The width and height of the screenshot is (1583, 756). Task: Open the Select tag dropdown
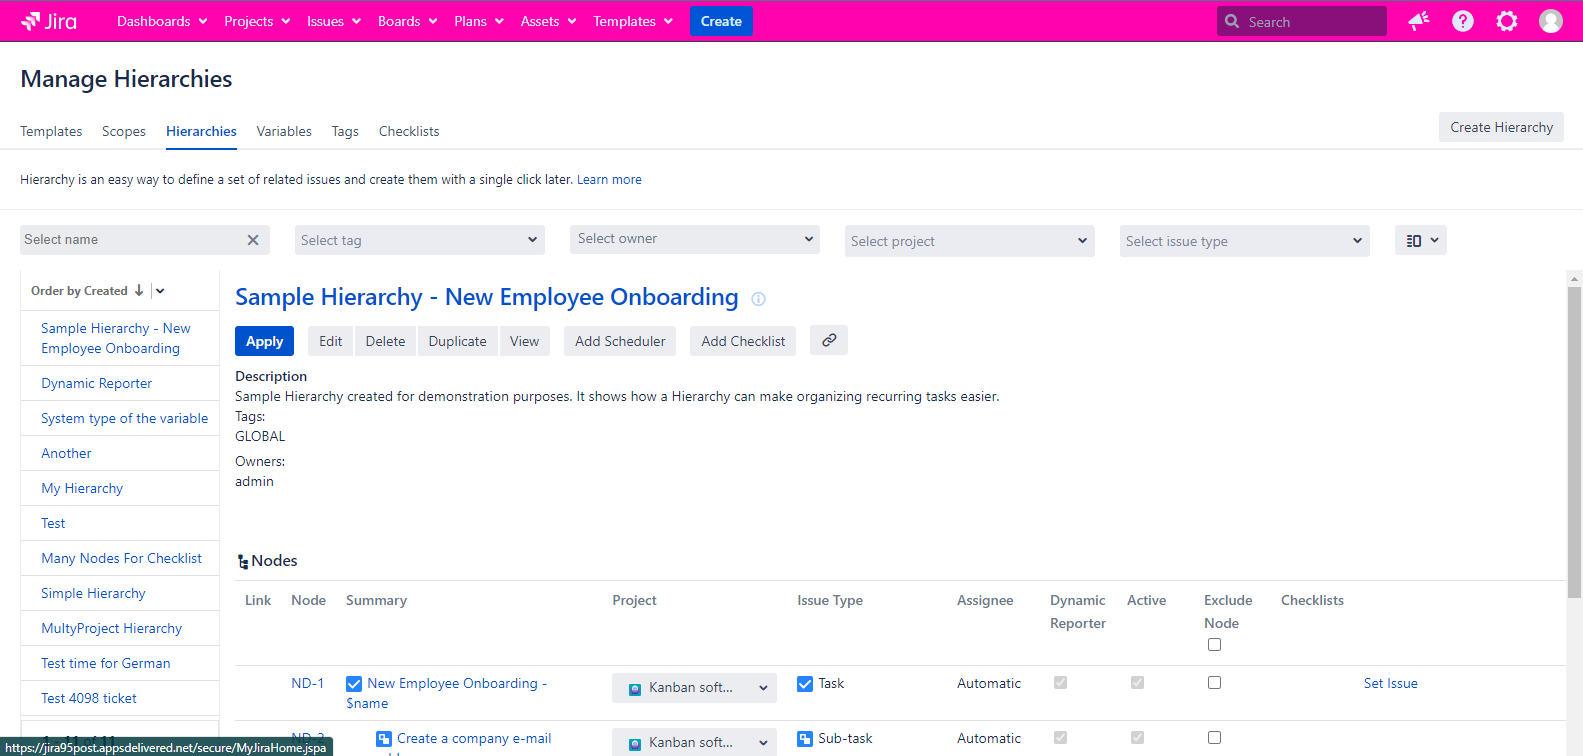tap(420, 240)
